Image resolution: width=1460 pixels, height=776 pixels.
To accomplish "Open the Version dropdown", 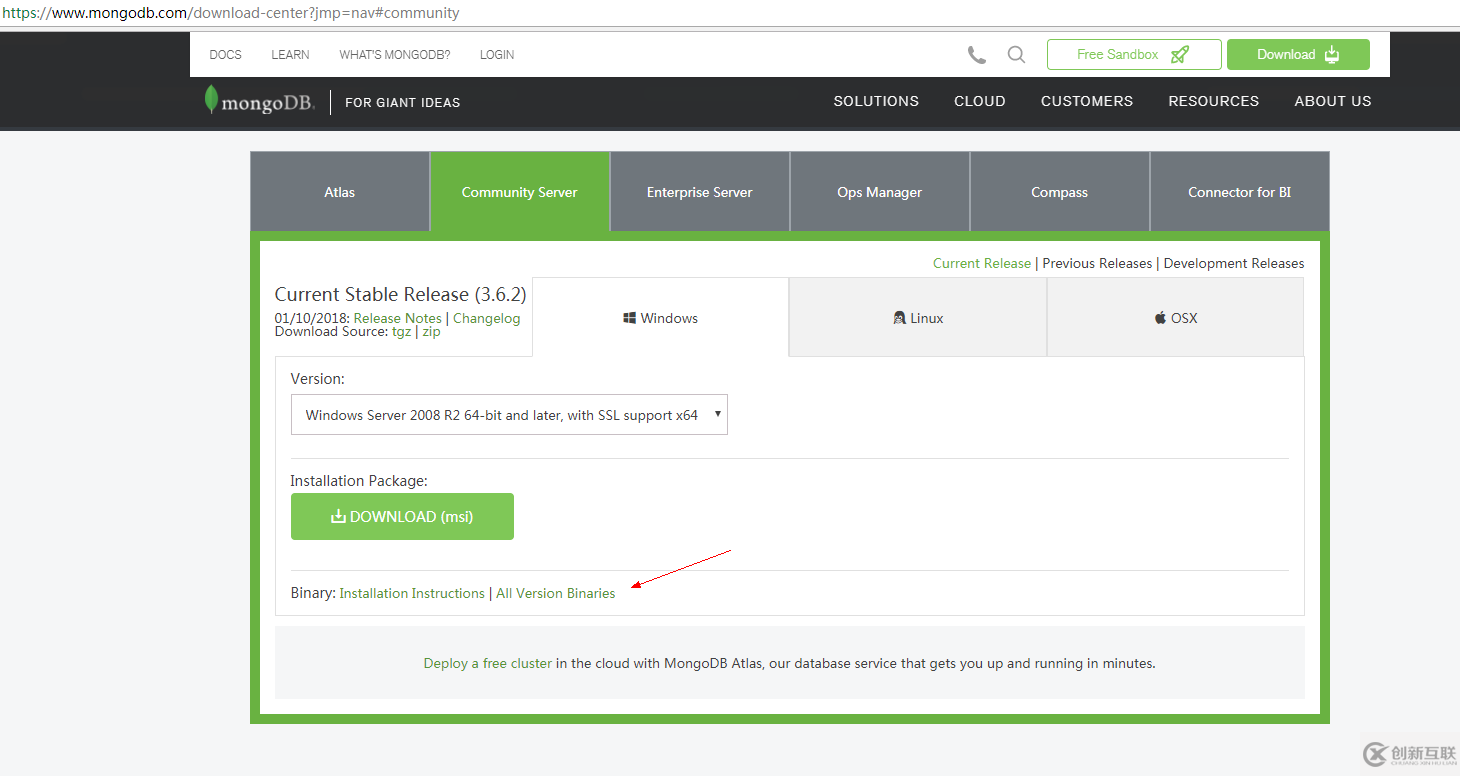I will pyautogui.click(x=509, y=415).
